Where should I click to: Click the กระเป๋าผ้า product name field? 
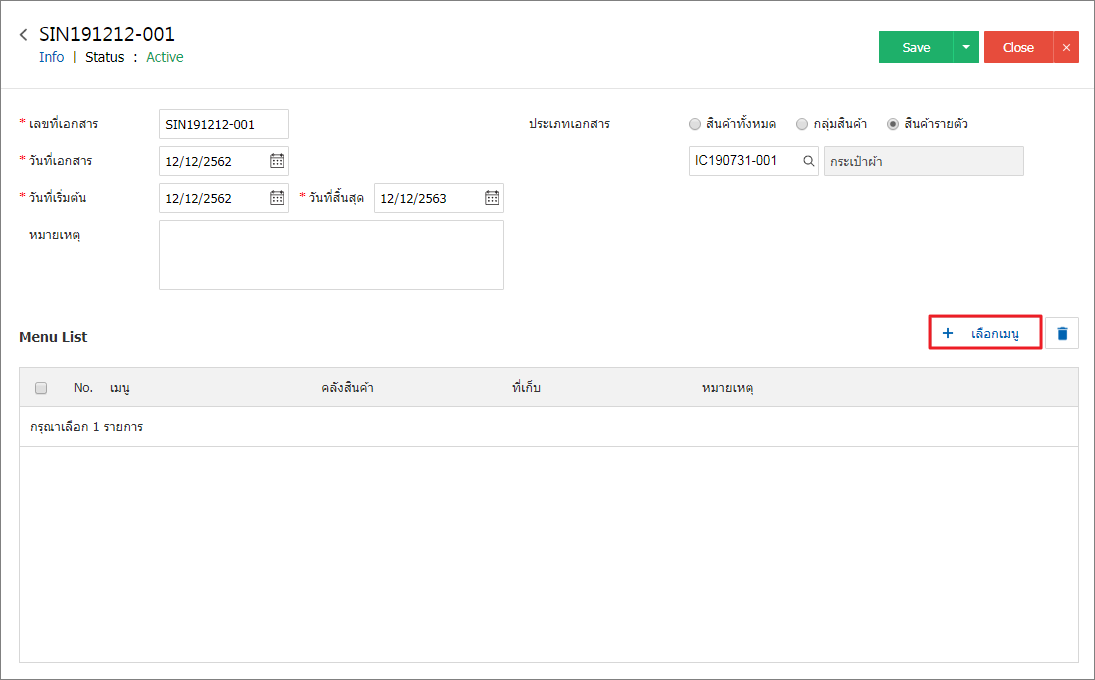click(924, 161)
